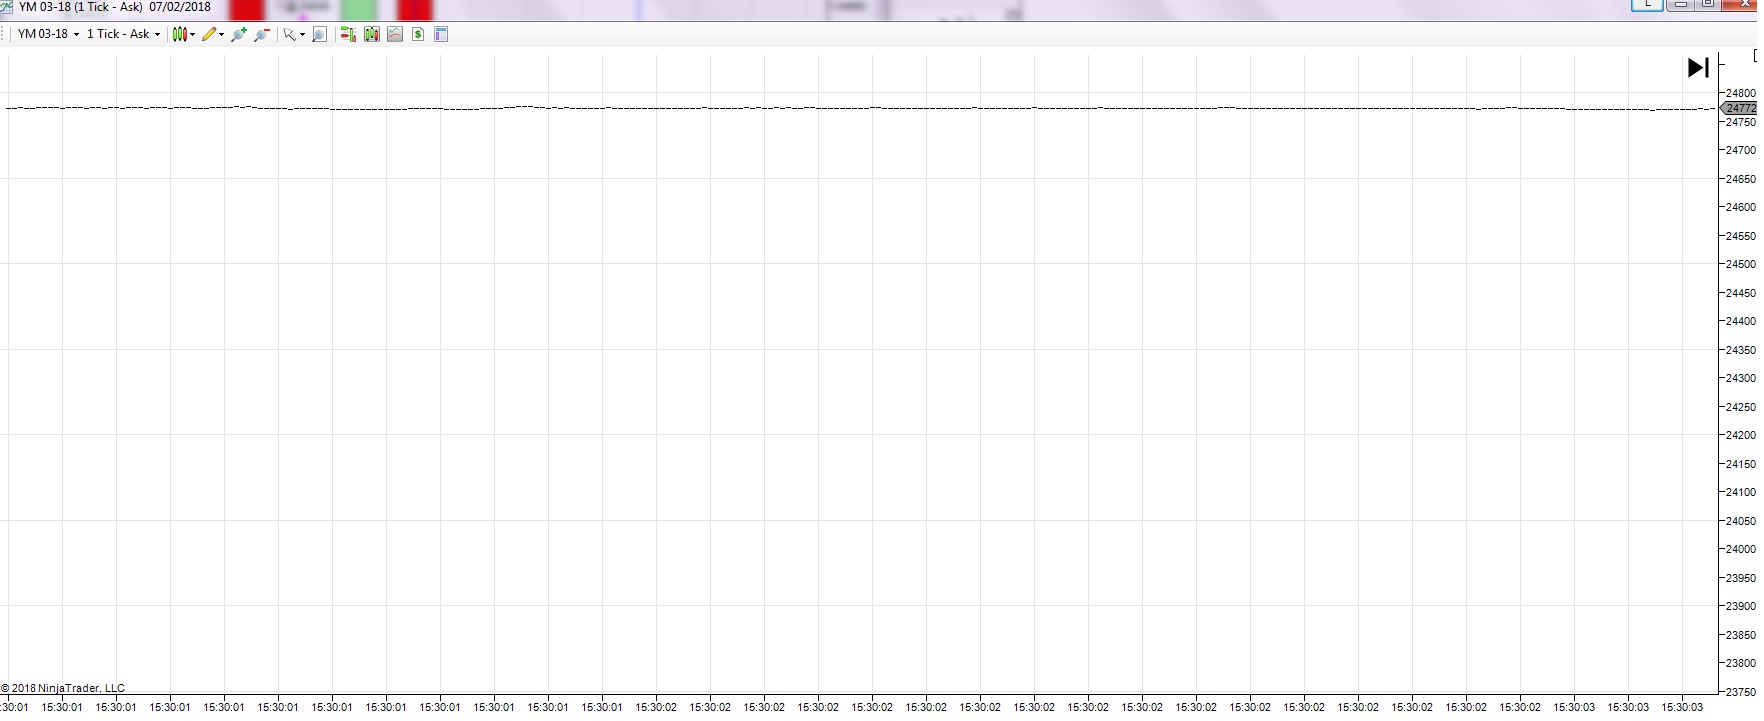Click the 23800 price axis label
Image resolution: width=1764 pixels, height=721 pixels.
[x=1741, y=663]
